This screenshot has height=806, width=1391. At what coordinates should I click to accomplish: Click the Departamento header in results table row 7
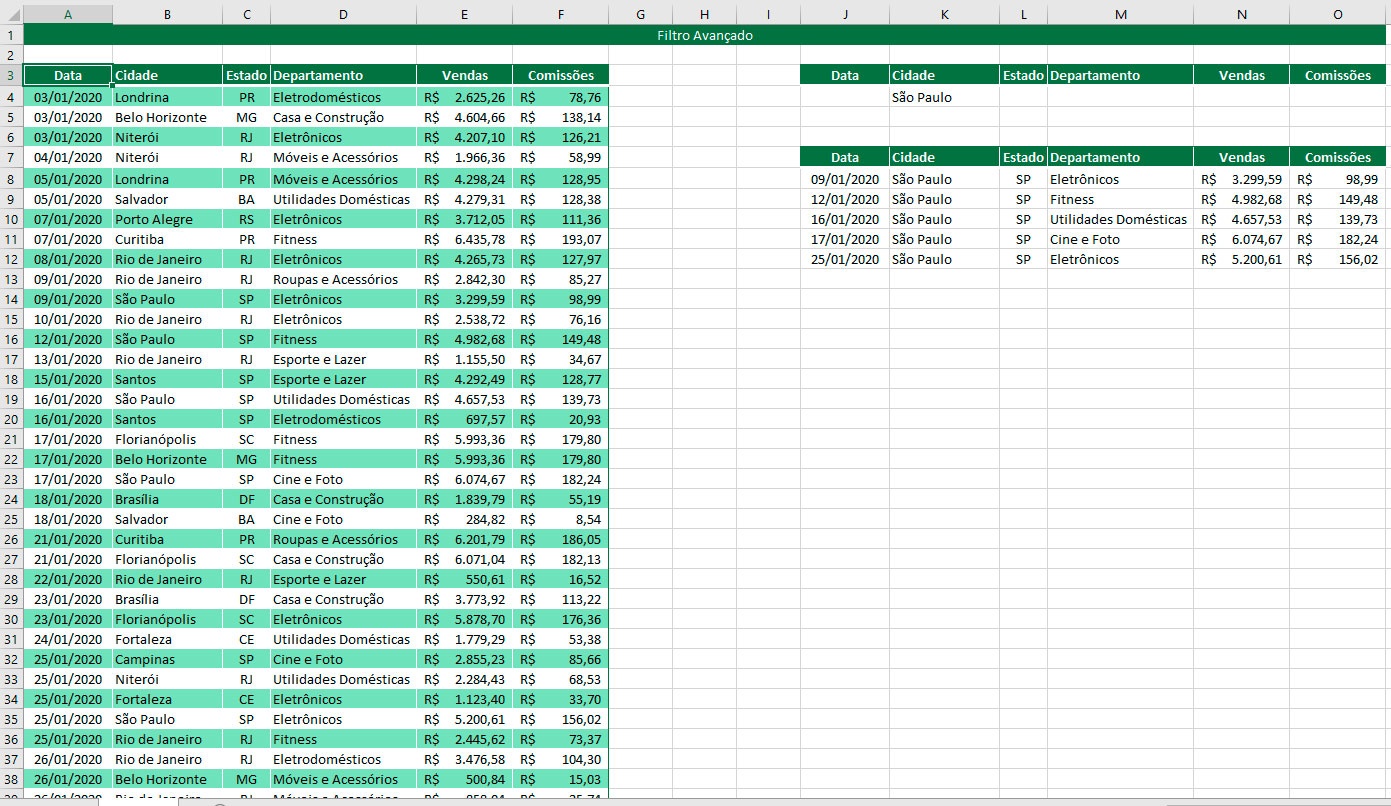point(1120,157)
